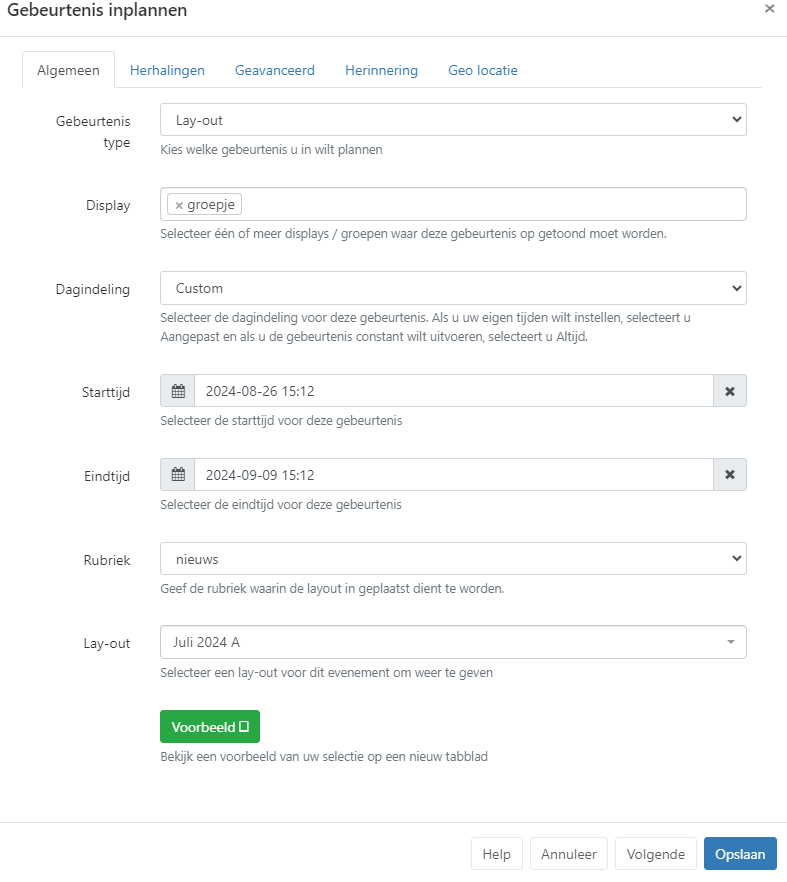Clear the Starttijd value with the X icon
The width and height of the screenshot is (787, 882).
[729, 391]
